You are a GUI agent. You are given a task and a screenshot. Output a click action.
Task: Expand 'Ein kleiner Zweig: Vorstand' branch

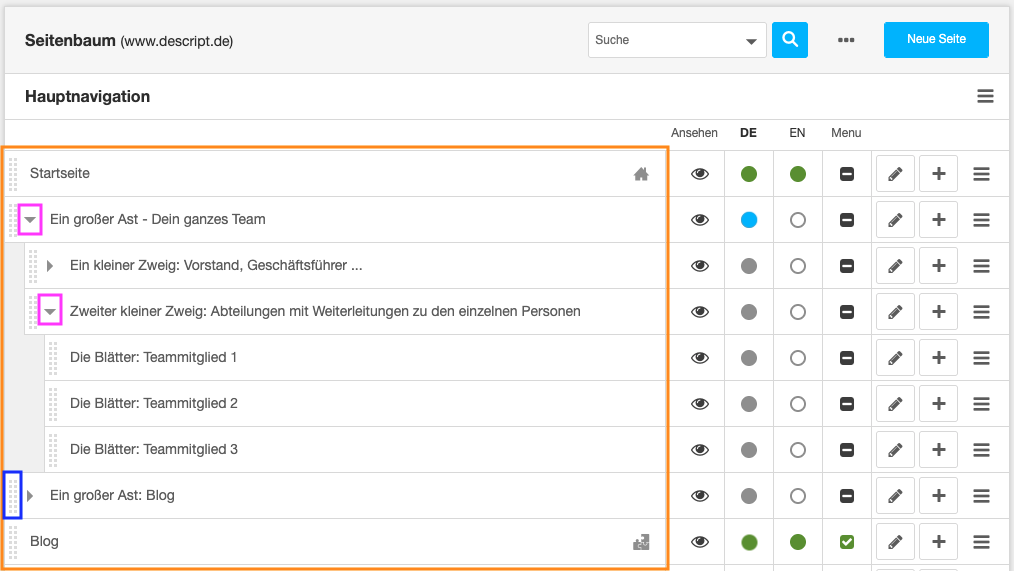(50, 266)
